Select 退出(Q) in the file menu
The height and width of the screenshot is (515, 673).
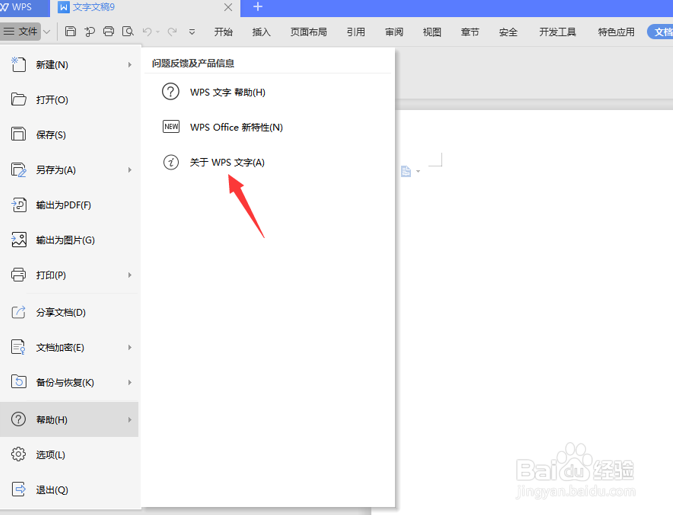[70, 490]
